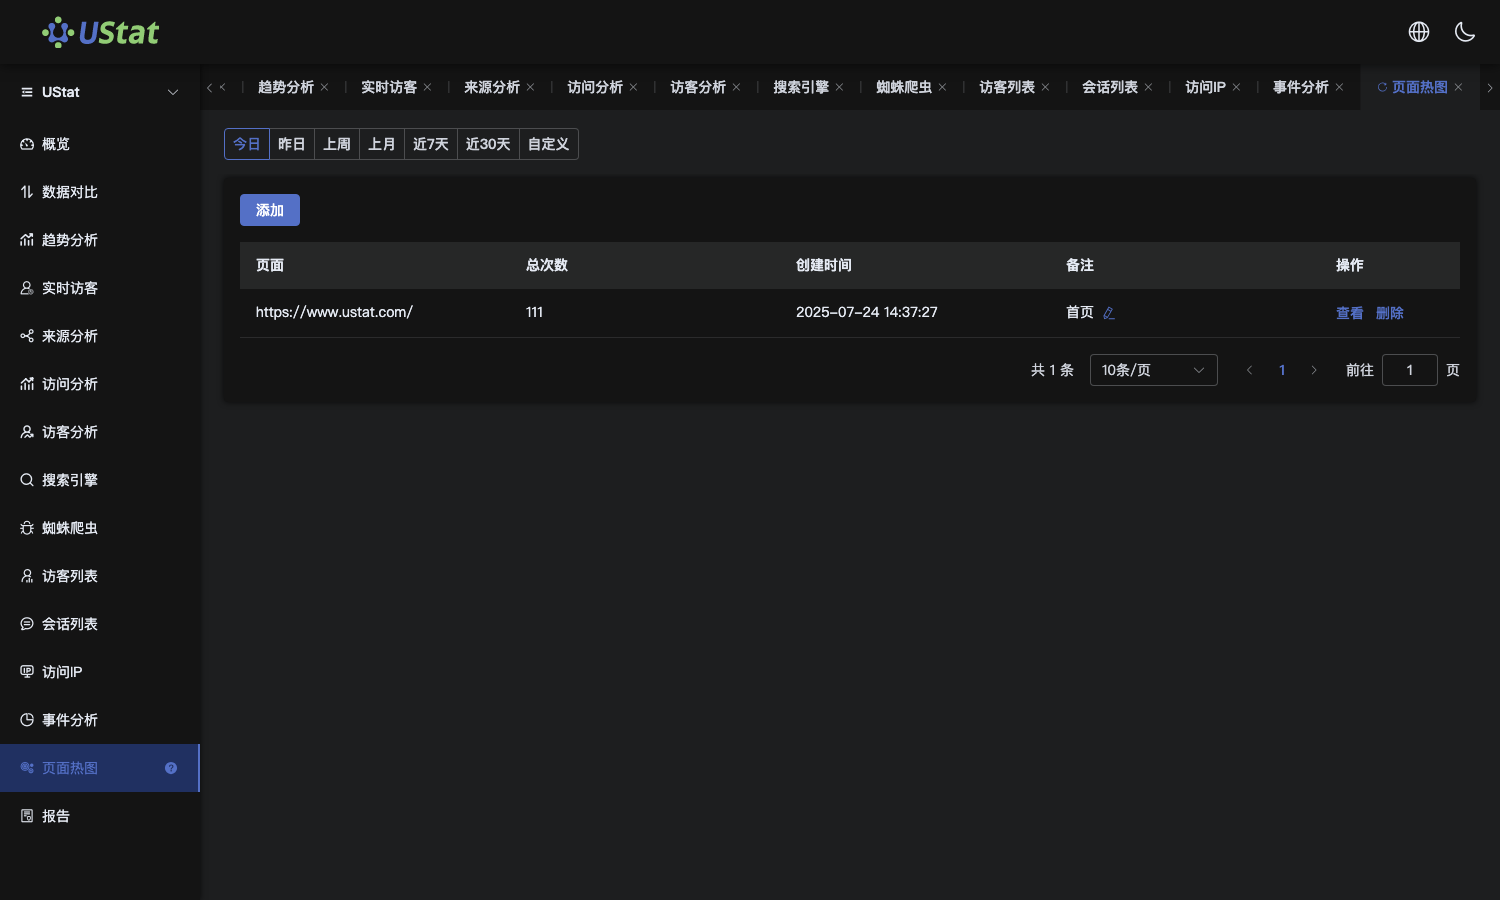
Task: Open the language globe menu
Action: [x=1419, y=32]
